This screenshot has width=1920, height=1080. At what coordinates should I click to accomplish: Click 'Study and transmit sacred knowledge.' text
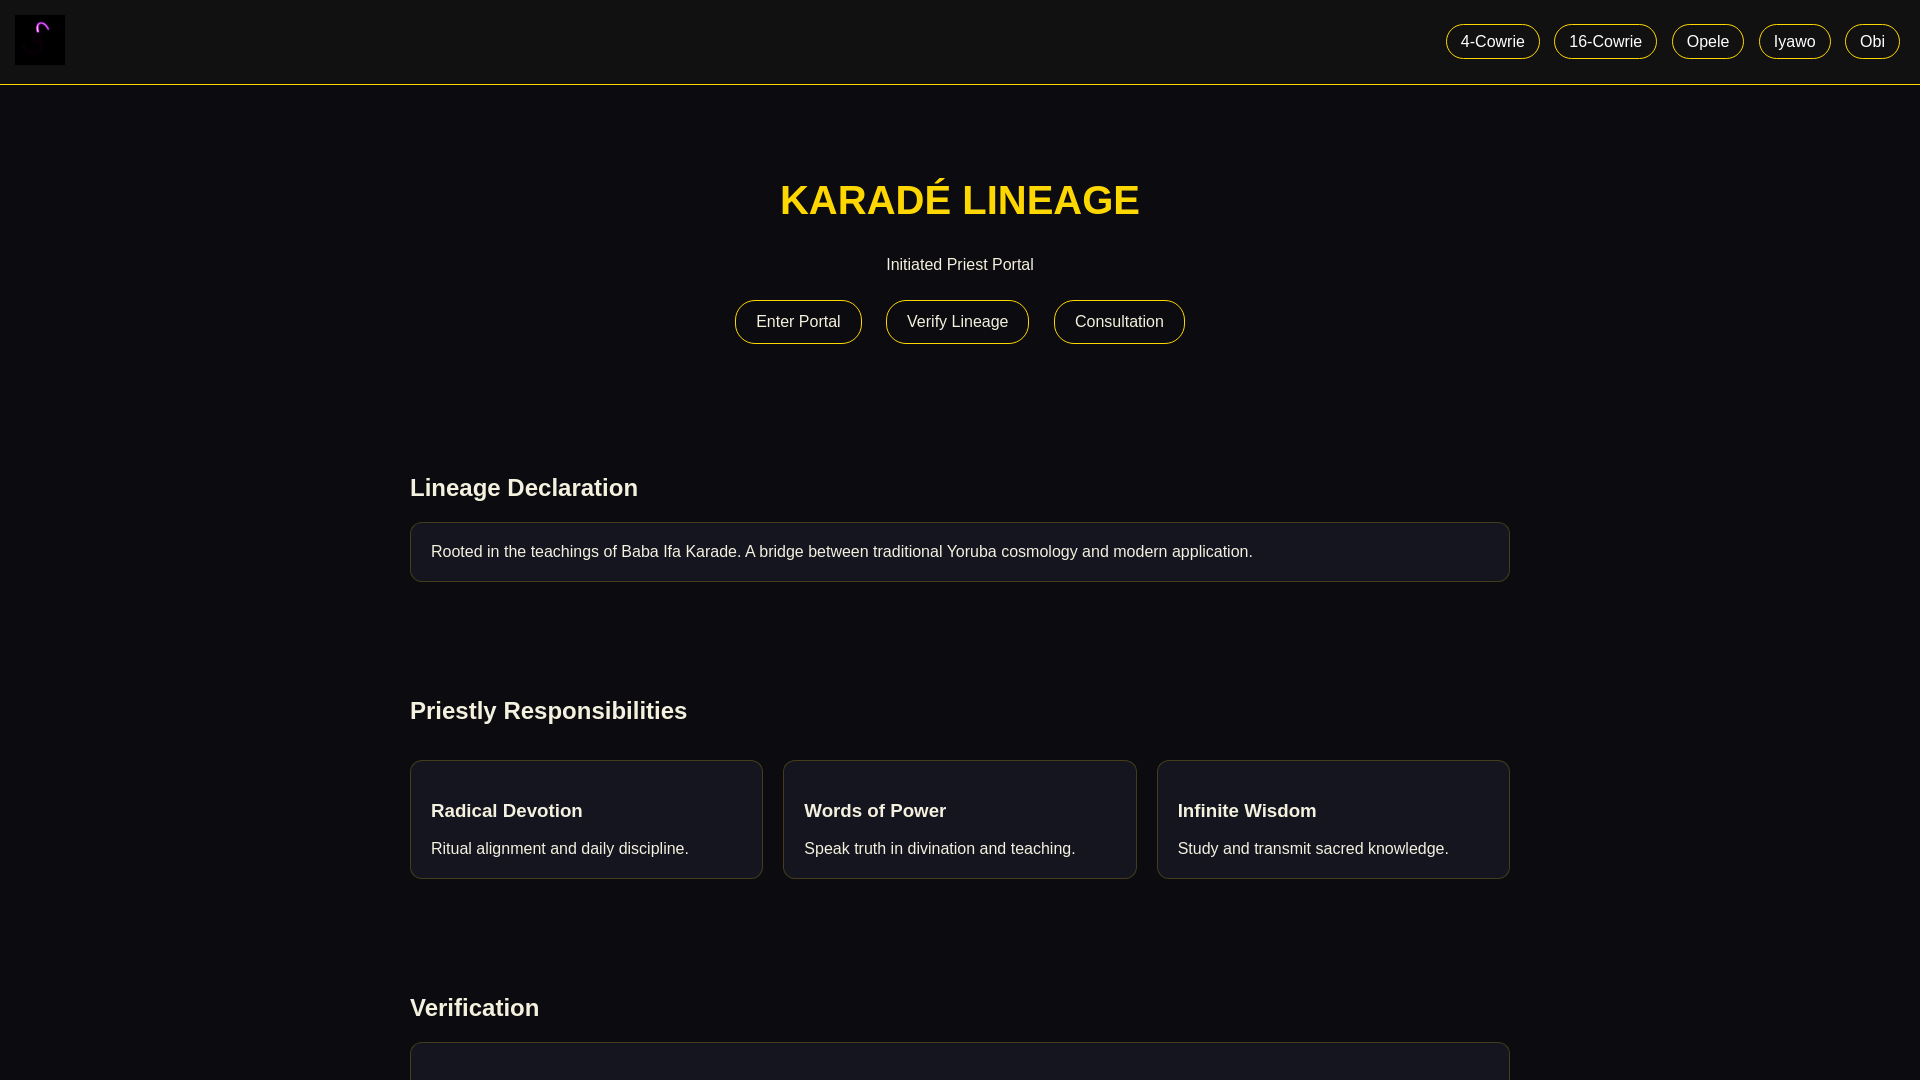pyautogui.click(x=1313, y=849)
